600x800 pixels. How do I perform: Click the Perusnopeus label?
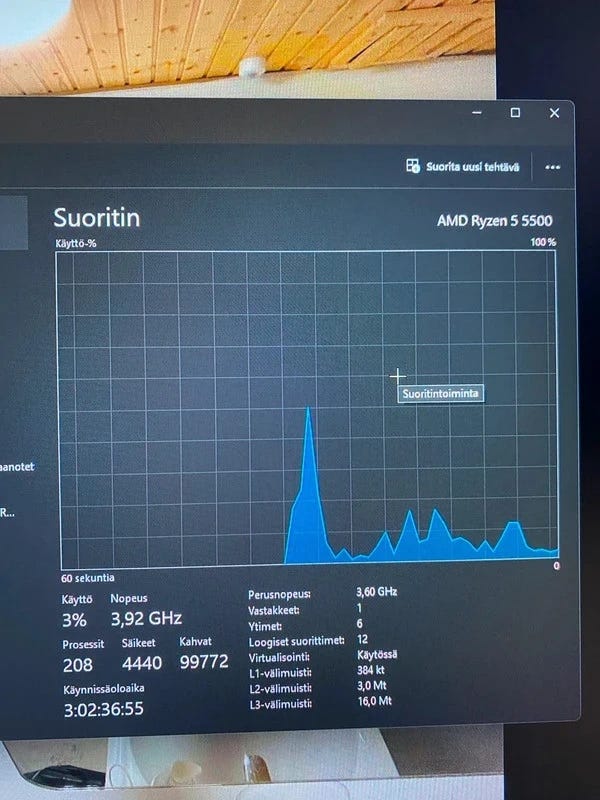[x=279, y=594]
